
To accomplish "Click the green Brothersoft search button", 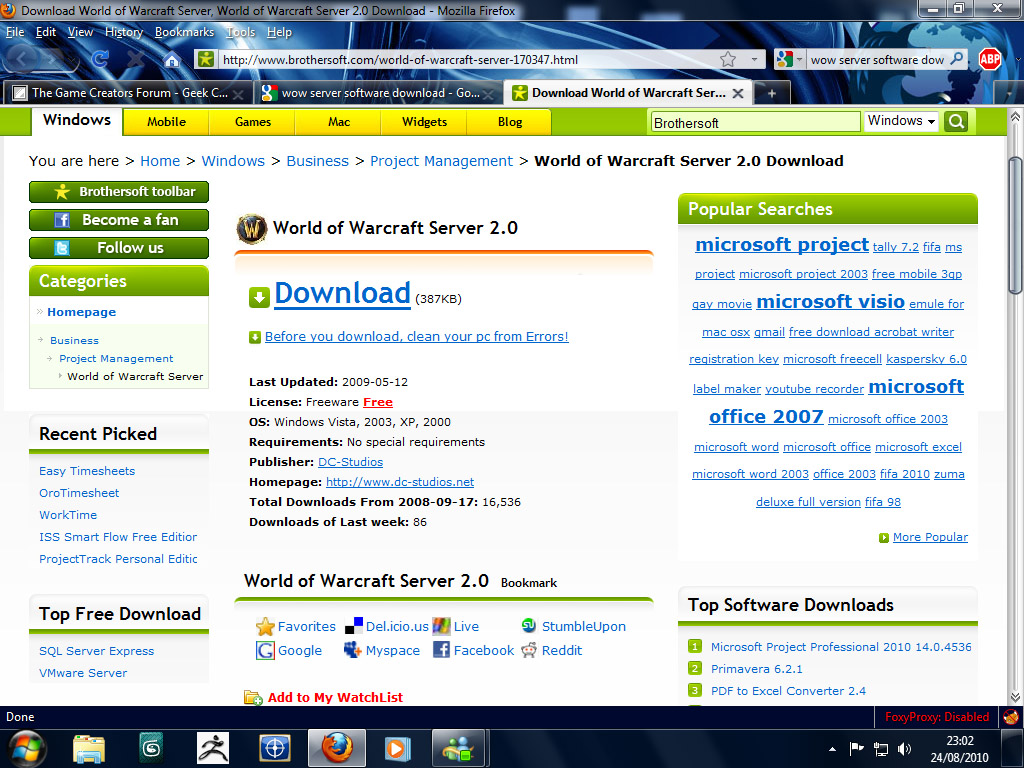I will 955,121.
